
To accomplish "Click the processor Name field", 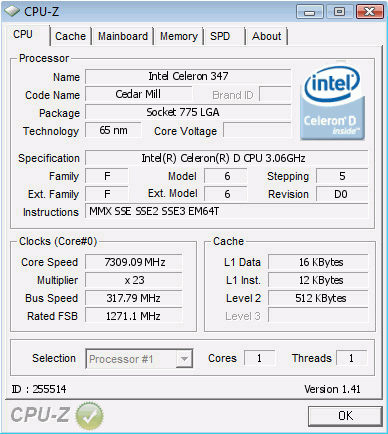I will [x=188, y=76].
